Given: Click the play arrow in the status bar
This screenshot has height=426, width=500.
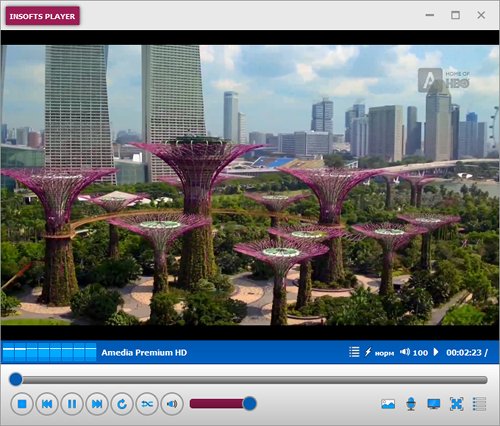Looking at the screenshot, I should click(x=436, y=352).
